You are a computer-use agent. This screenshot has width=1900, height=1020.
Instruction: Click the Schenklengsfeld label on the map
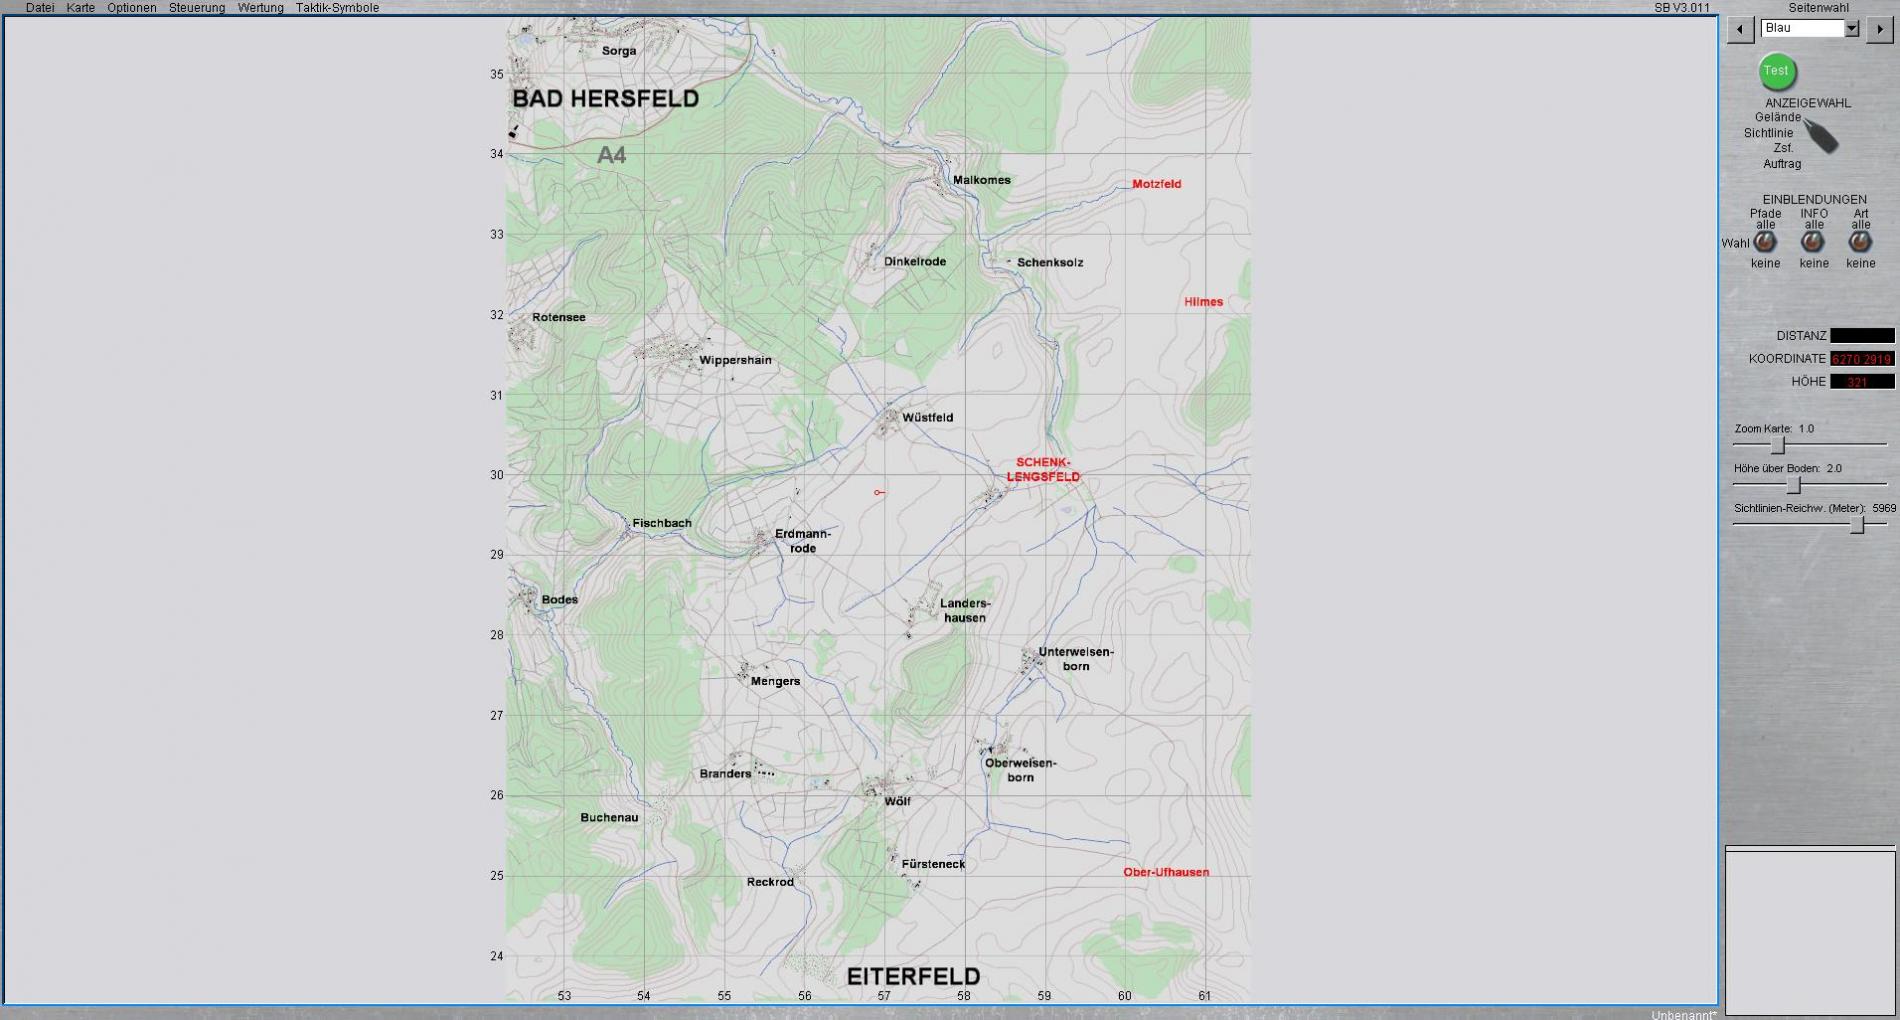(x=1042, y=470)
